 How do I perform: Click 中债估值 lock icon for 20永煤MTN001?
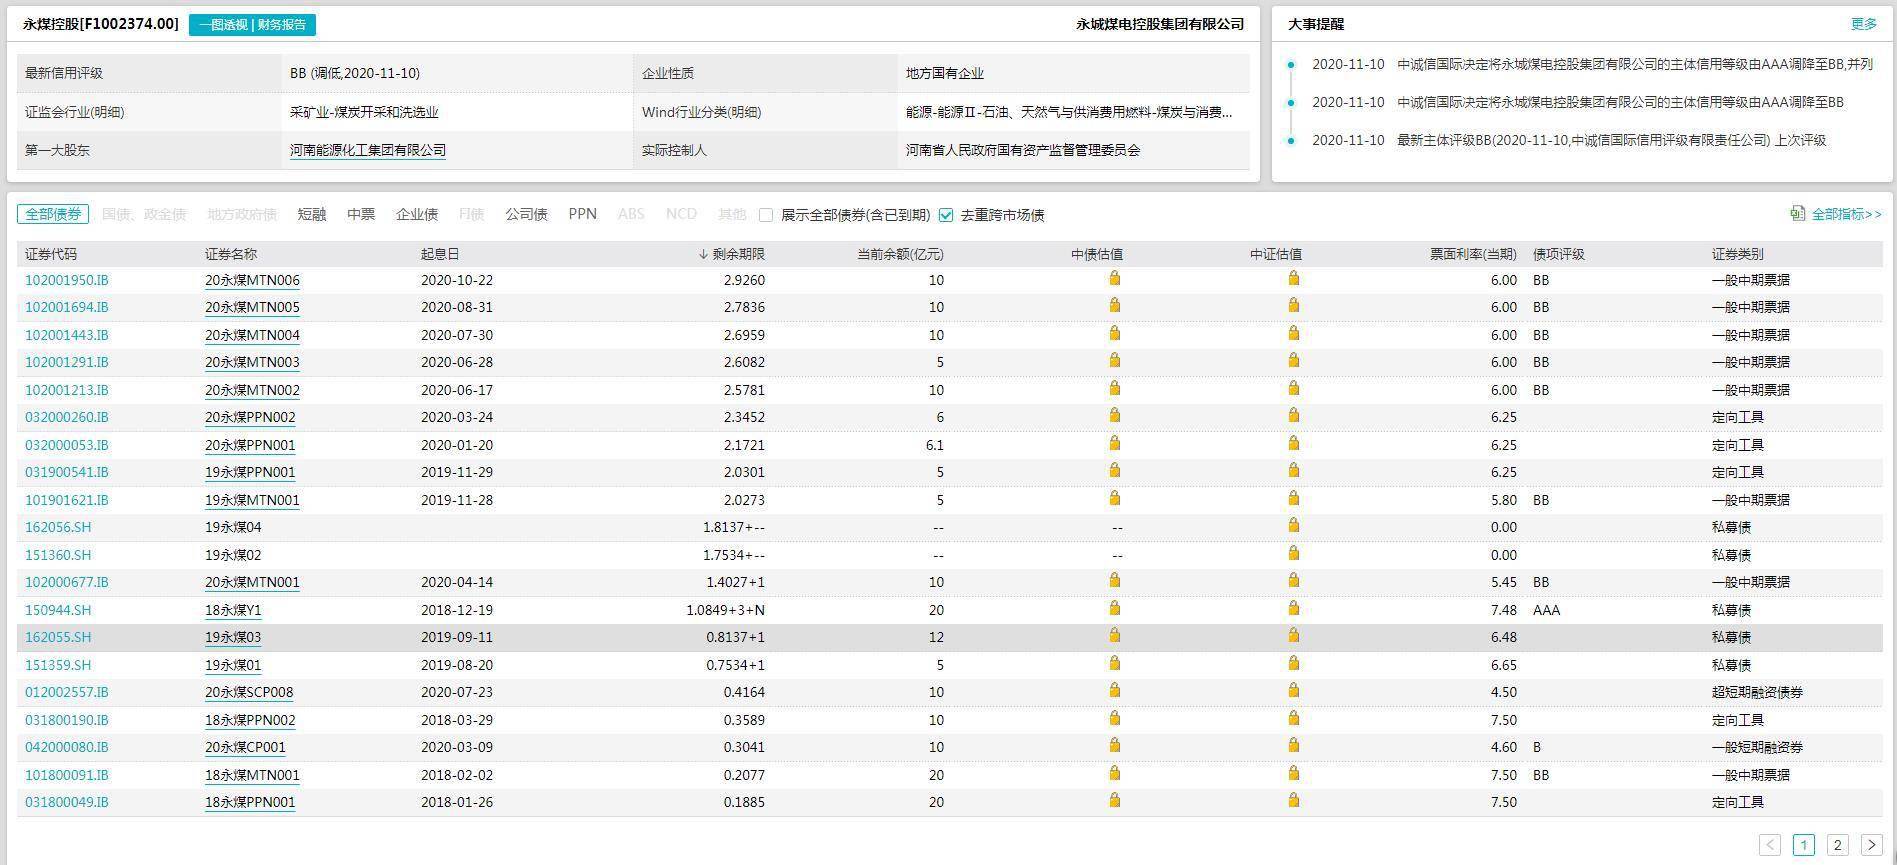1114,581
